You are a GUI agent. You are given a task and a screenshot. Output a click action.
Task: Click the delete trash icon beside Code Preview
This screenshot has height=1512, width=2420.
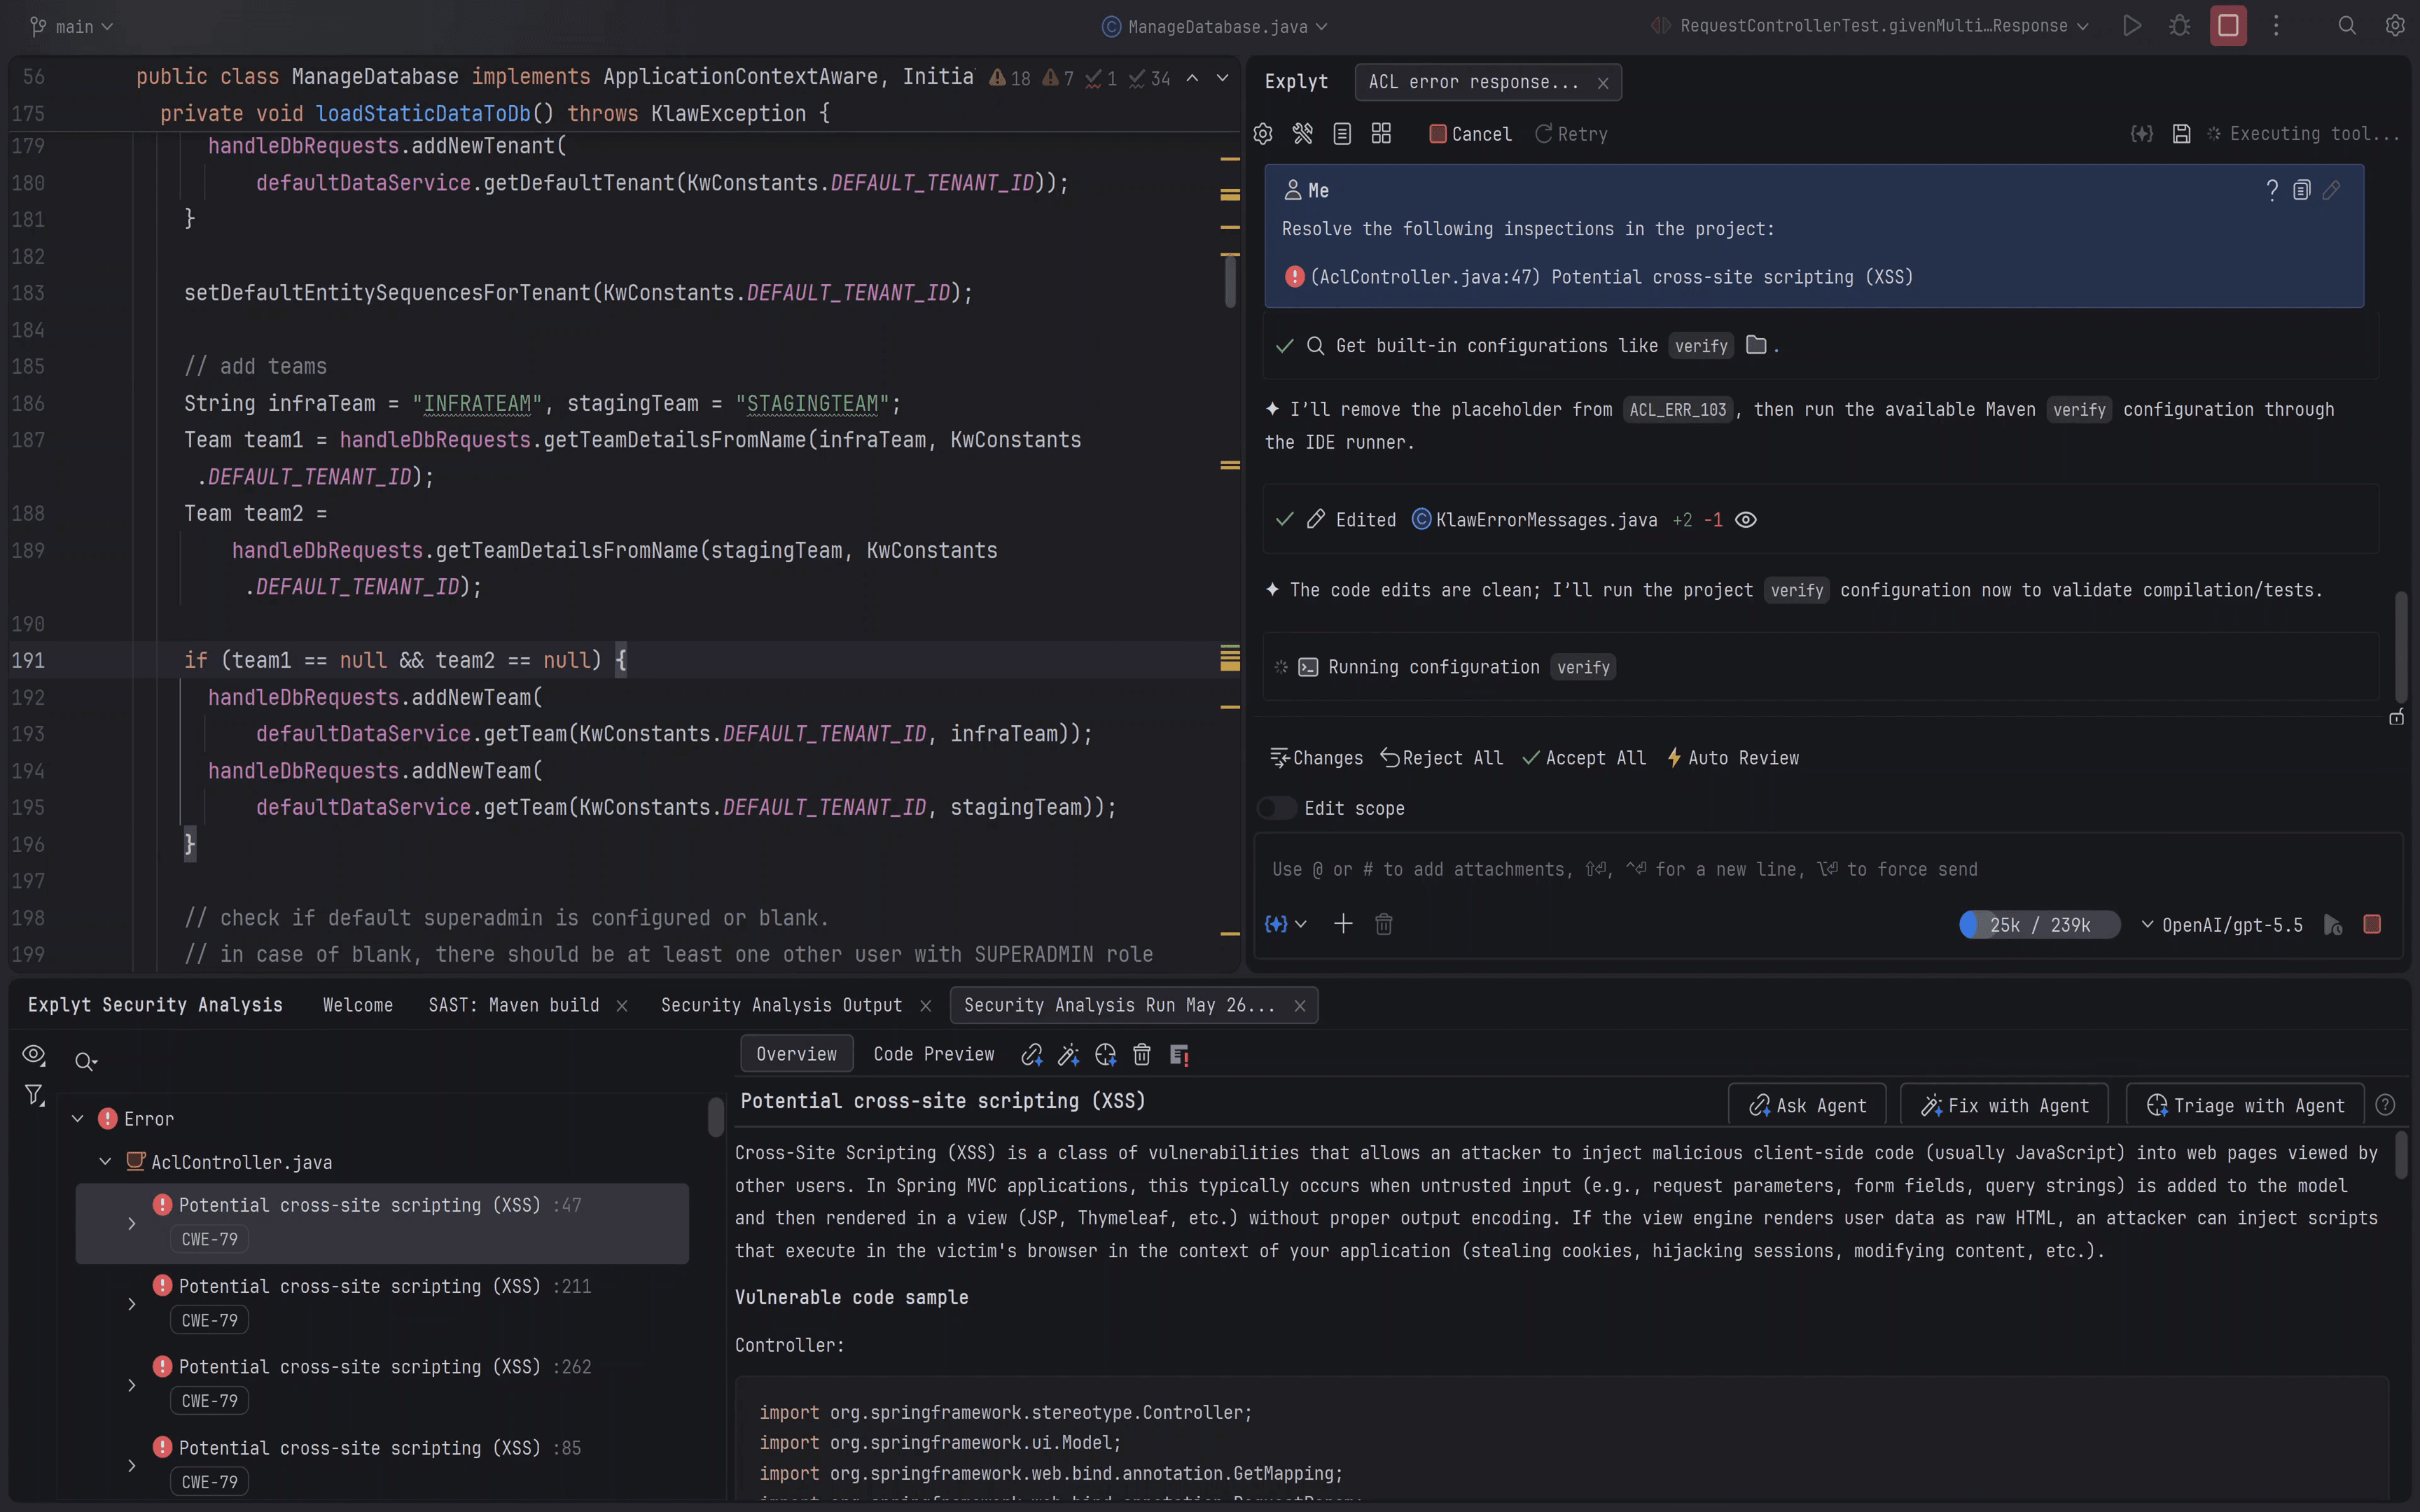point(1142,1054)
